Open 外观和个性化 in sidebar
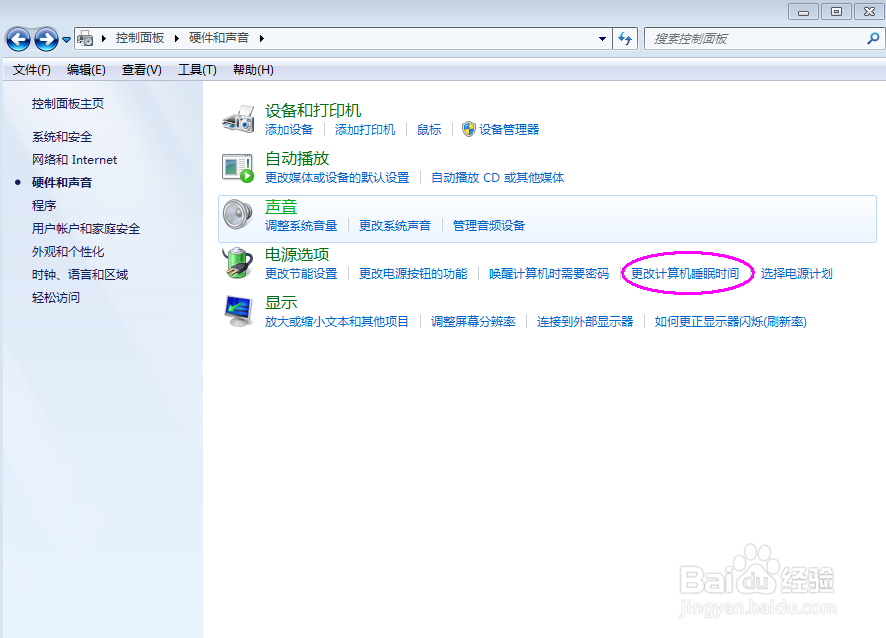Image resolution: width=886 pixels, height=638 pixels. [x=68, y=251]
